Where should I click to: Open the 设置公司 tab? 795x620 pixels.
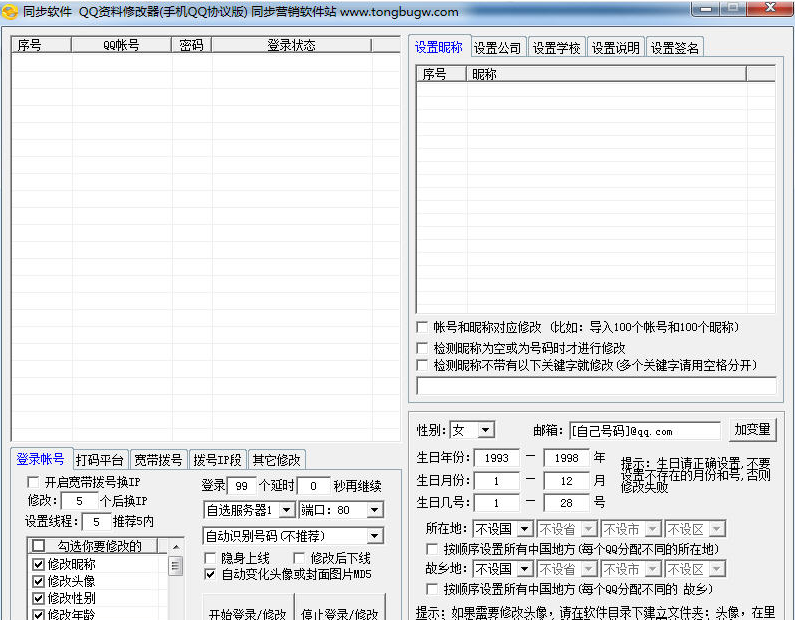click(497, 48)
